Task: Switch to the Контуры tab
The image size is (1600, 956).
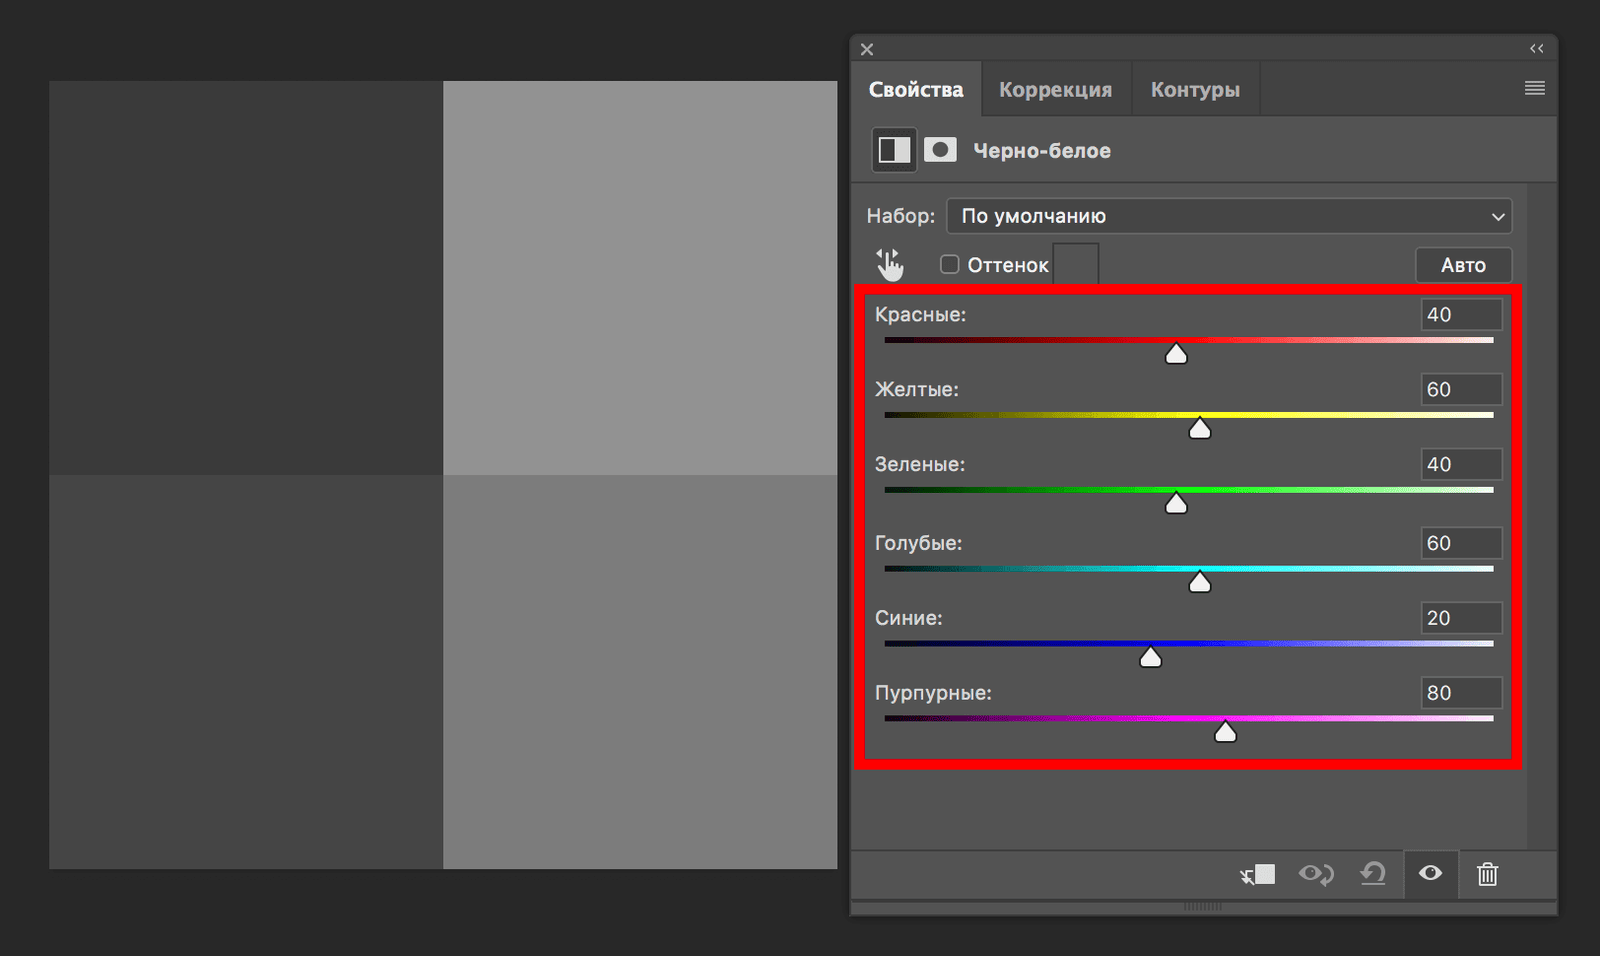Action: tap(1194, 90)
